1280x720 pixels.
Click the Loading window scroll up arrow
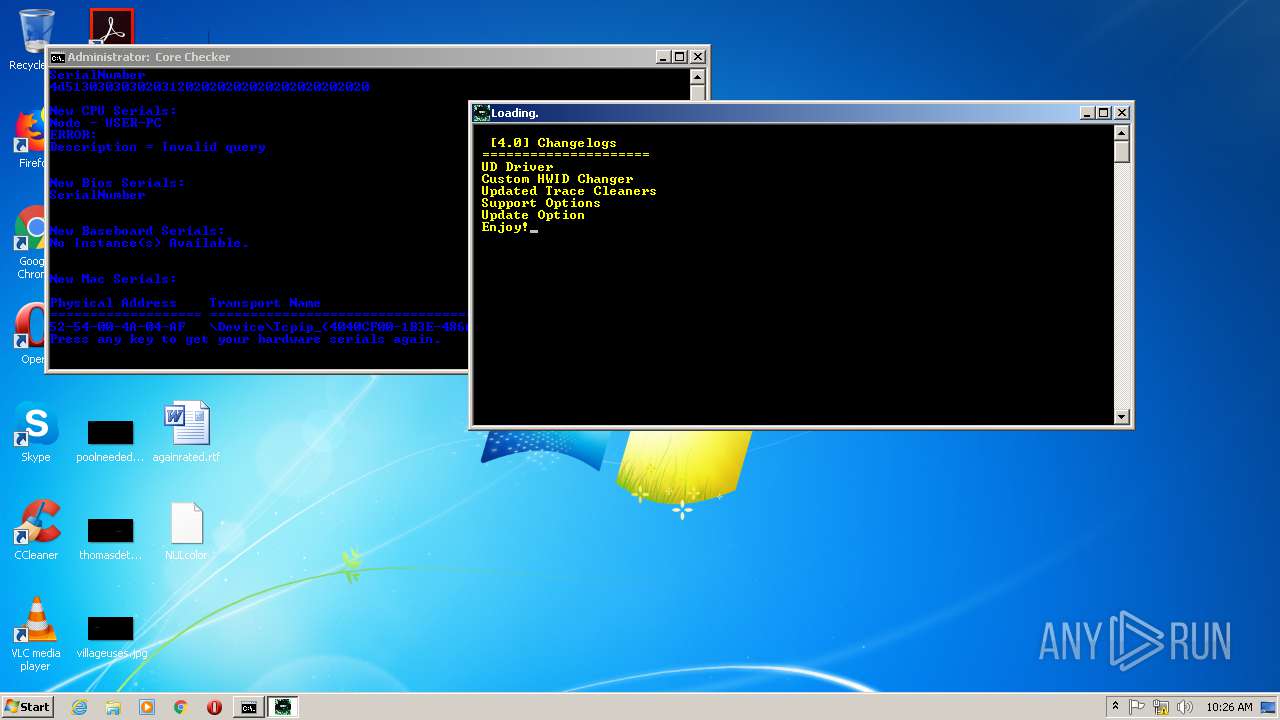tap(1122, 133)
